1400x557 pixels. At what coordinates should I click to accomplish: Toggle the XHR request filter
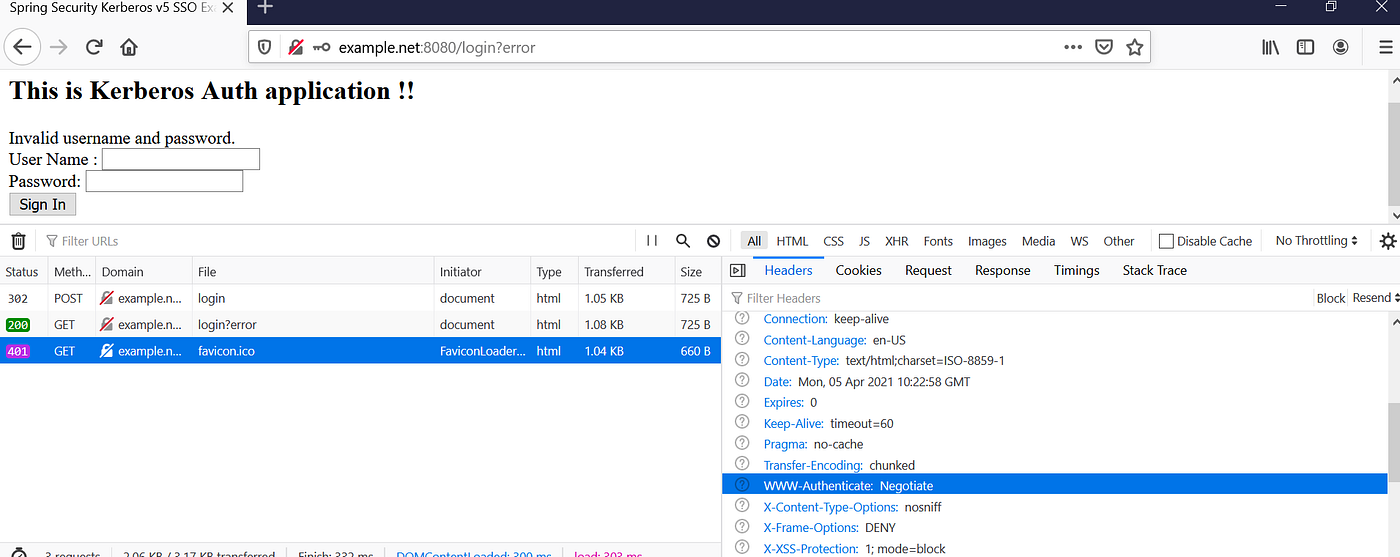pos(897,241)
